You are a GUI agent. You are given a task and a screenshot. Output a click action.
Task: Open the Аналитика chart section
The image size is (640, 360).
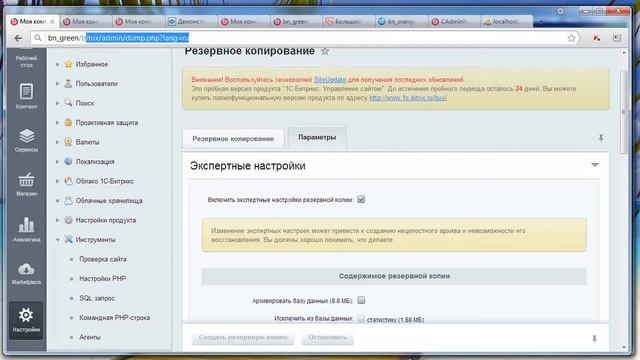tap(26, 229)
